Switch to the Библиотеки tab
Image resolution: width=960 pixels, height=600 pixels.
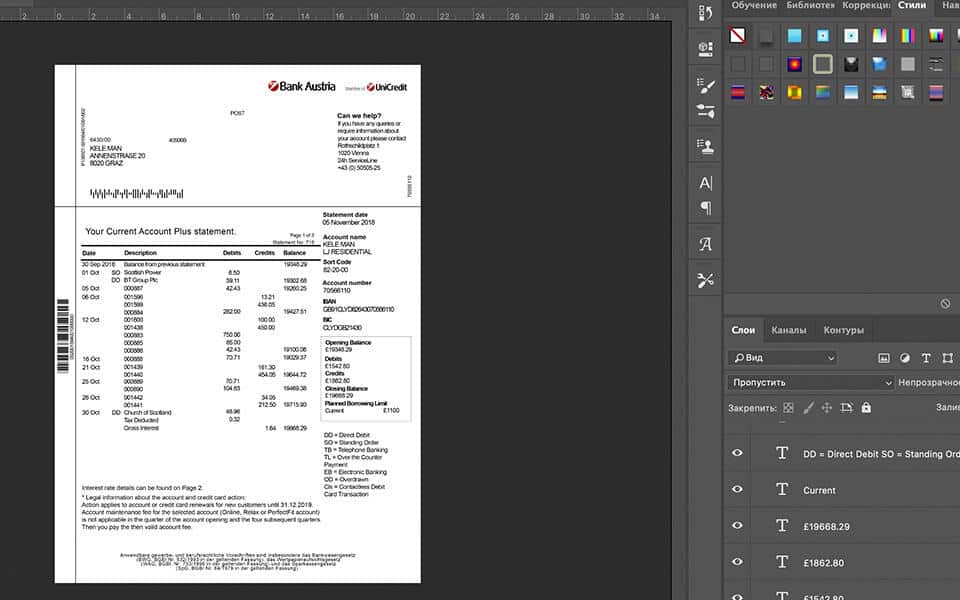(811, 6)
